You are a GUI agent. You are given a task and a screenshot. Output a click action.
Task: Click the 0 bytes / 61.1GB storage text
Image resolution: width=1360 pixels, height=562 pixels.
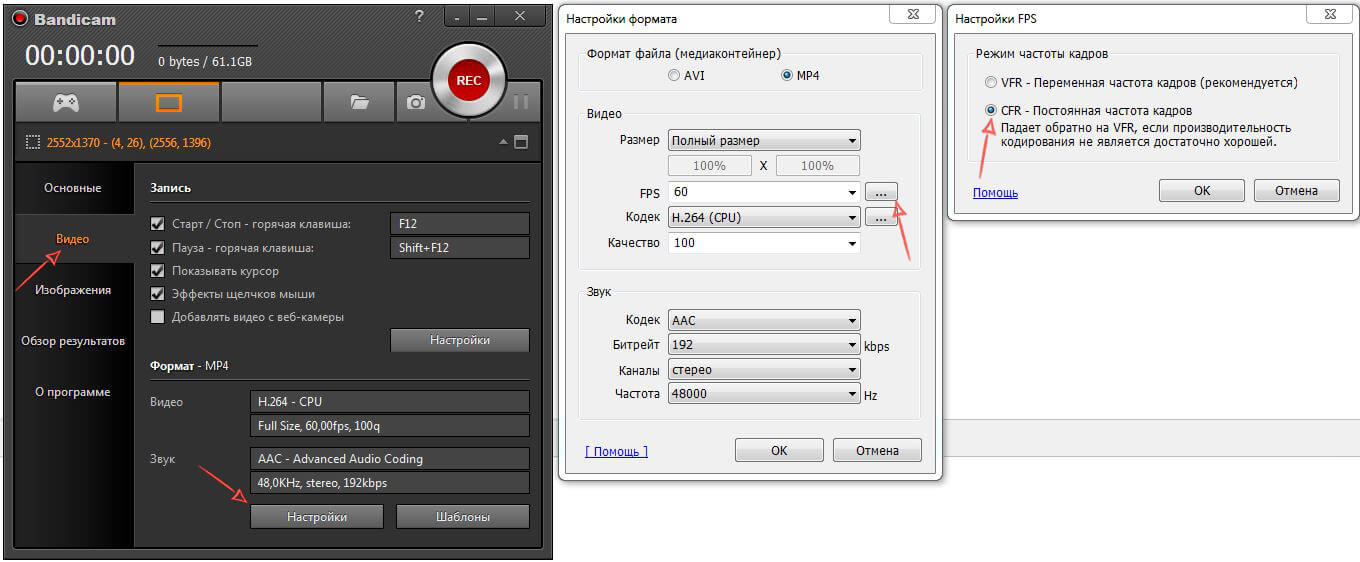(205, 62)
